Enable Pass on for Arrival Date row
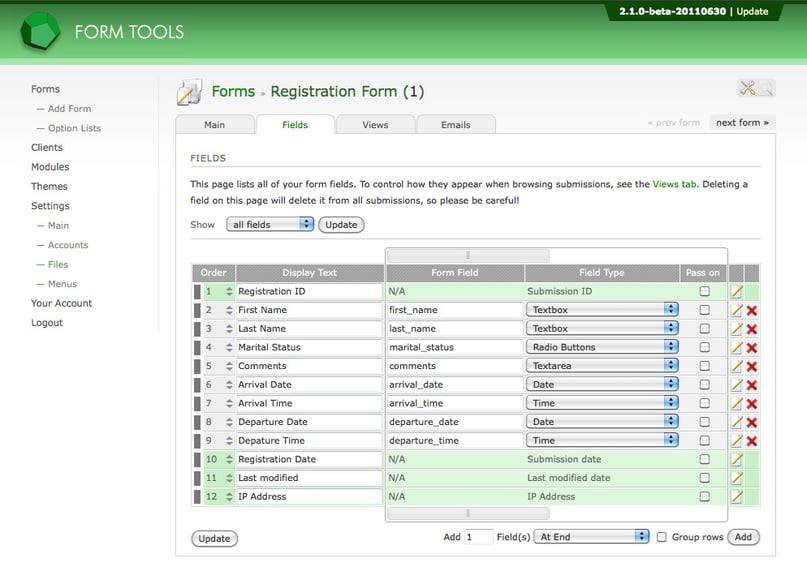This screenshot has width=807, height=567. [704, 385]
